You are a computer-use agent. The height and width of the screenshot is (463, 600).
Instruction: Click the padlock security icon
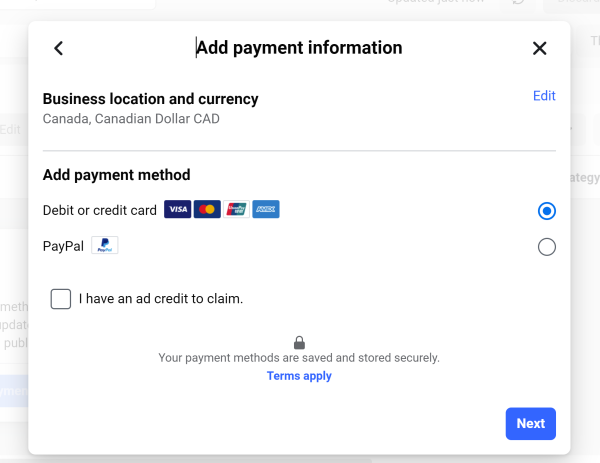pyautogui.click(x=299, y=342)
